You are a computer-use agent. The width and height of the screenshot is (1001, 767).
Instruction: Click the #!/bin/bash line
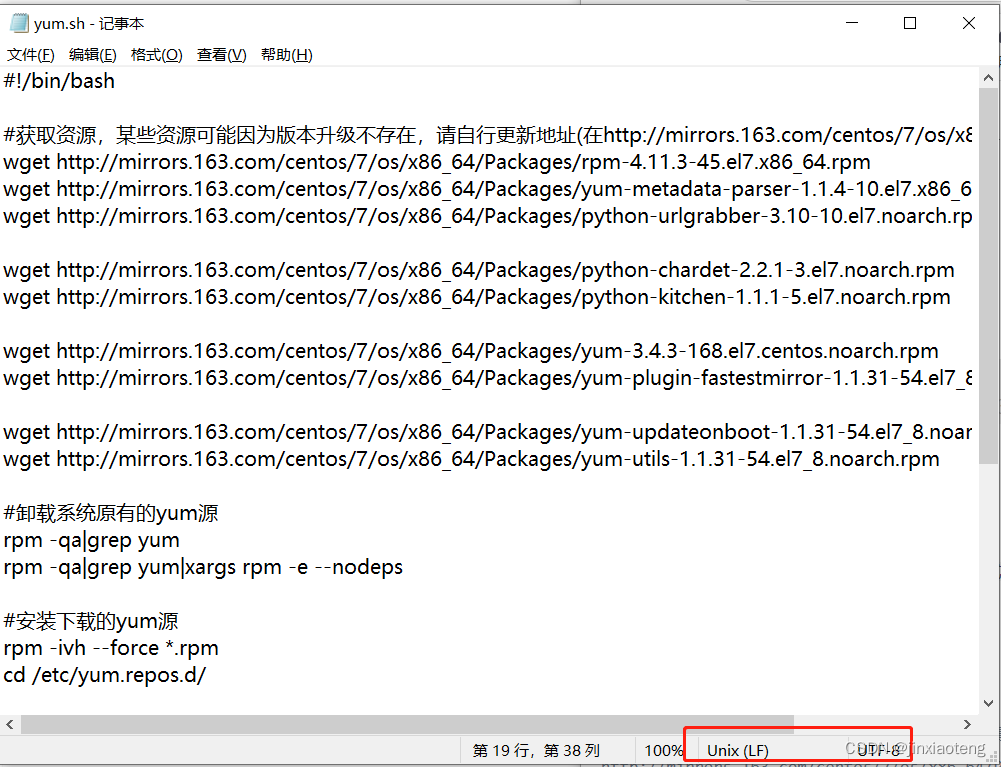click(59, 81)
